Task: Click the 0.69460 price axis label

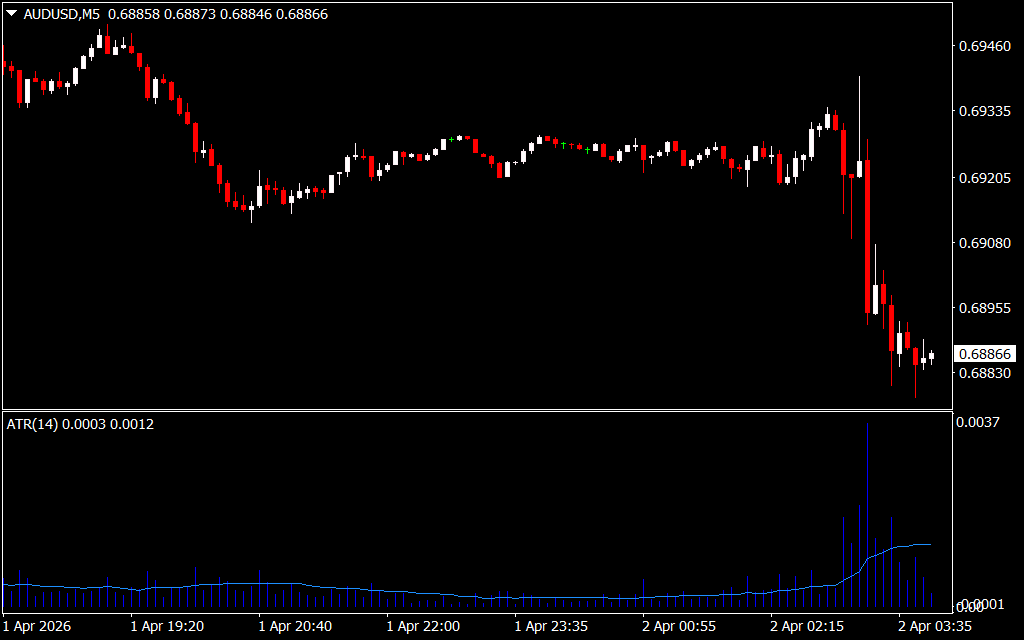Action: coord(984,46)
